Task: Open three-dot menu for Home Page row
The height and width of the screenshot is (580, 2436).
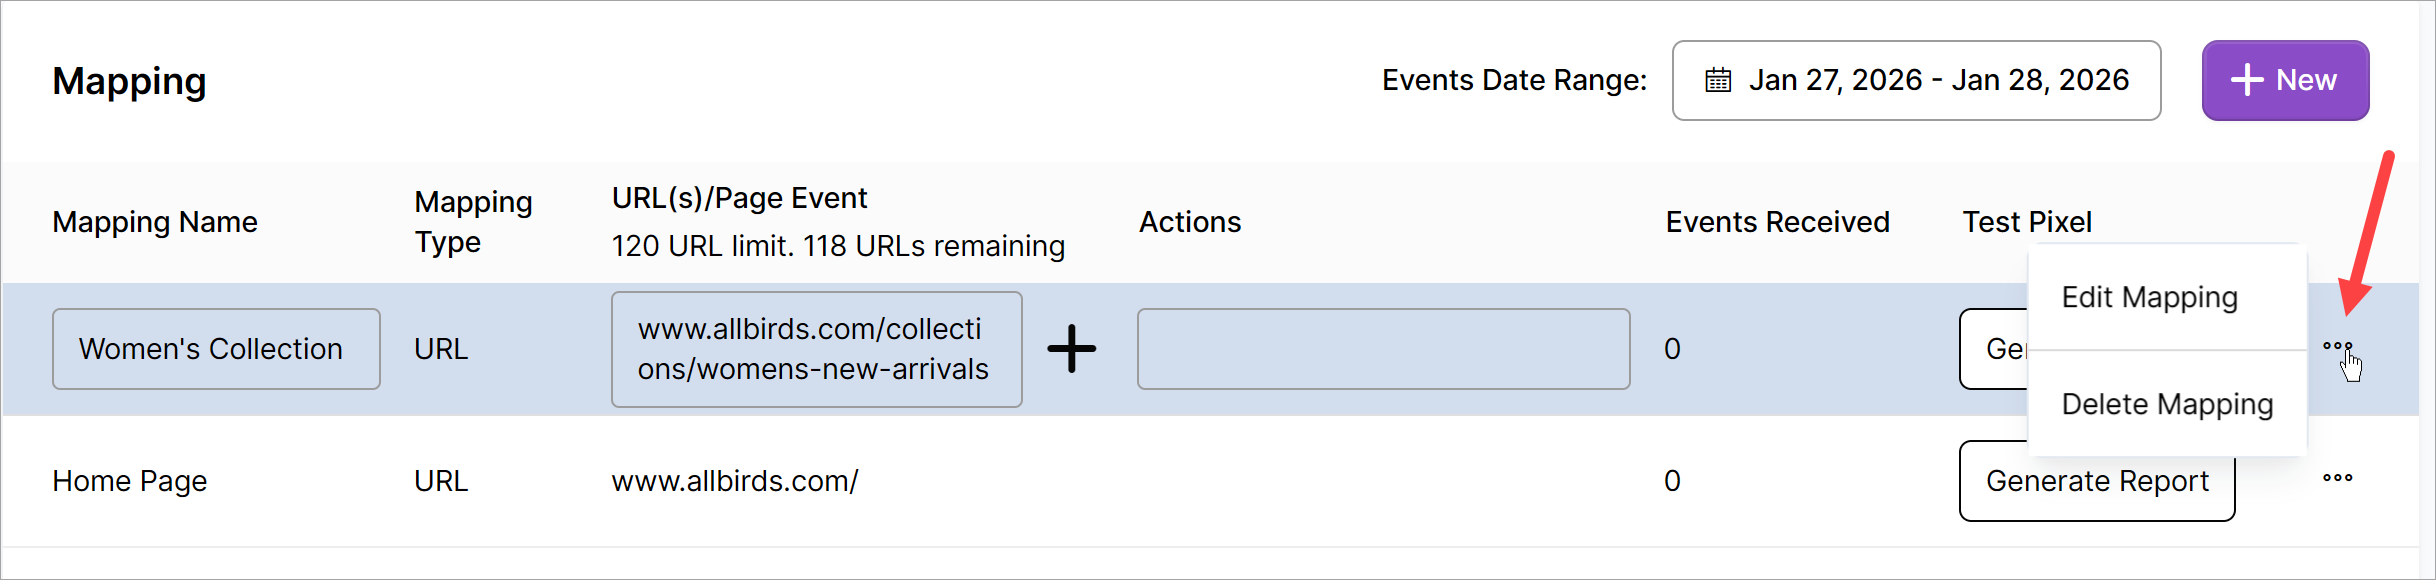Action: tap(2337, 478)
